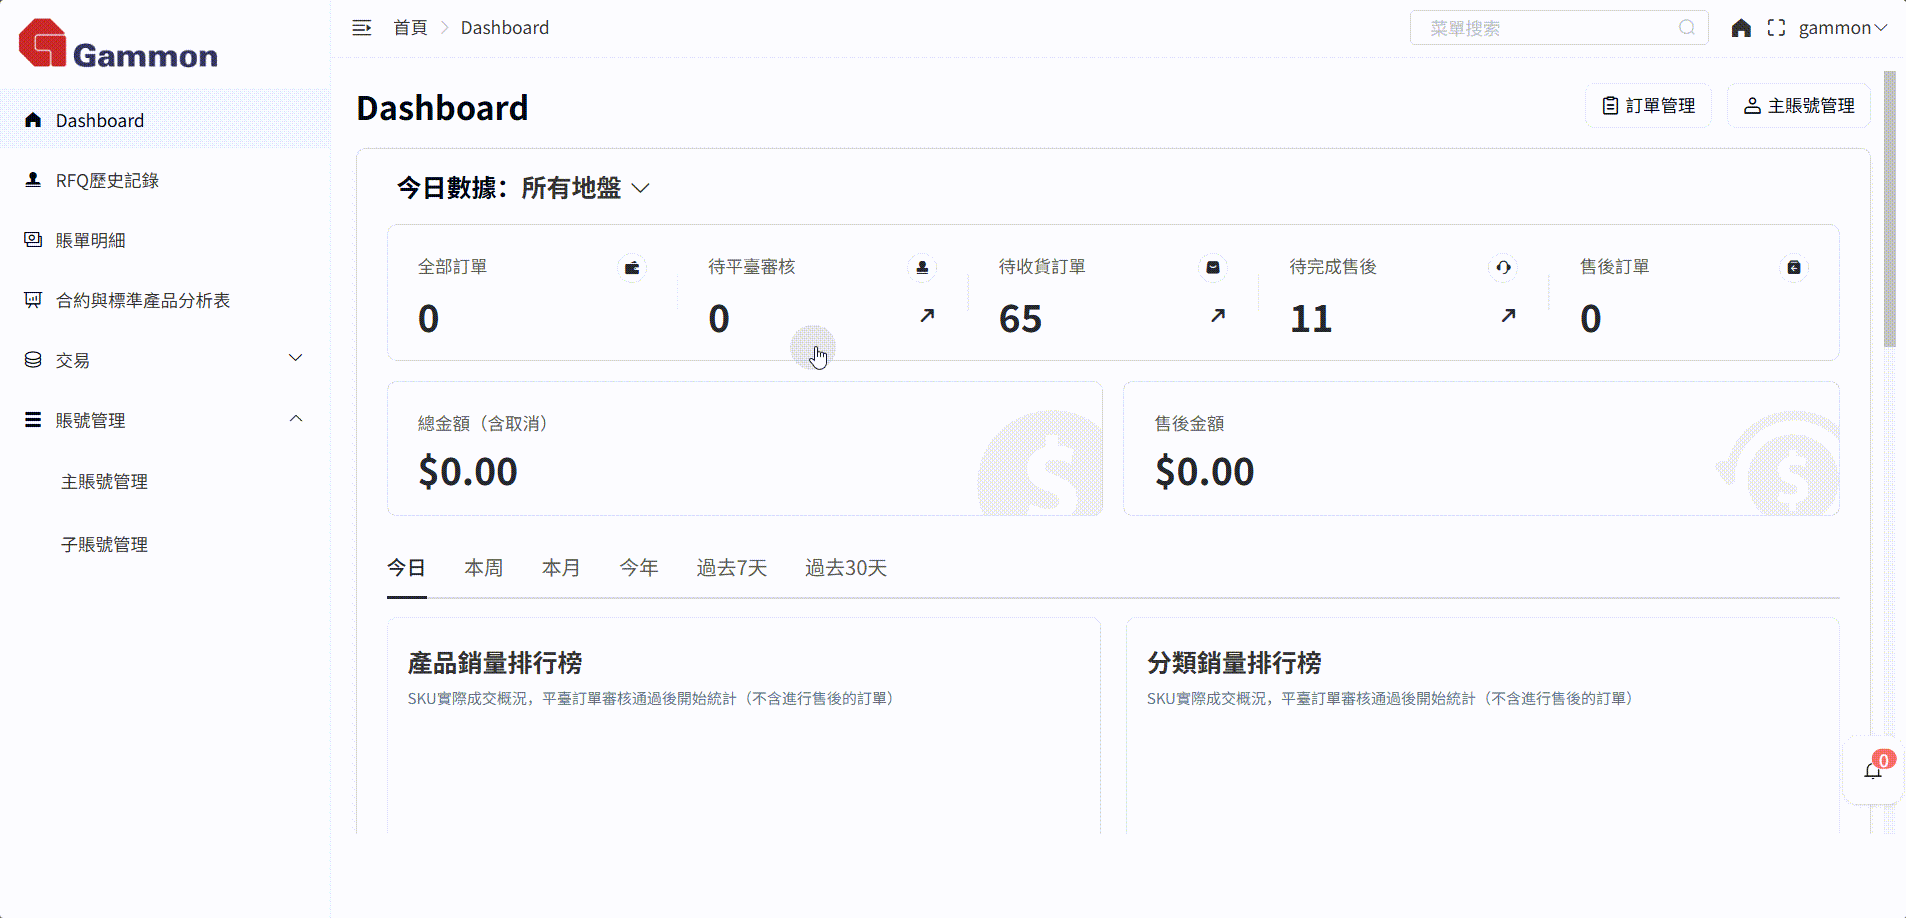This screenshot has width=1906, height=918.
Task: Switch to the 過去30天 tab
Action: click(845, 568)
